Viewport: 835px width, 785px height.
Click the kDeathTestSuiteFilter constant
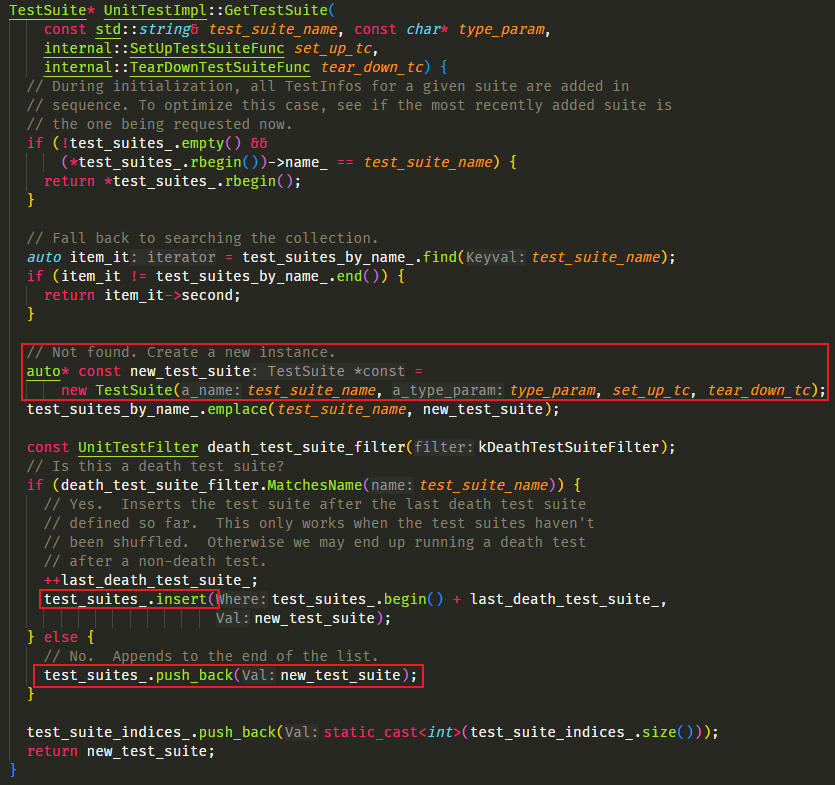(569, 447)
